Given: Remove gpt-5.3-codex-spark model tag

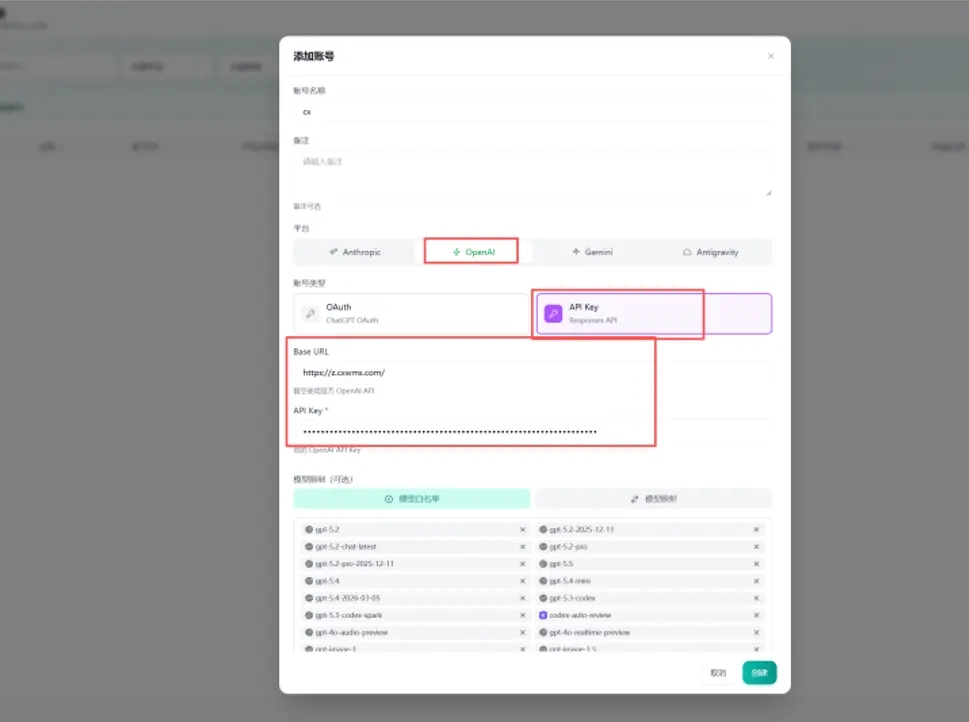Looking at the screenshot, I should coord(522,615).
